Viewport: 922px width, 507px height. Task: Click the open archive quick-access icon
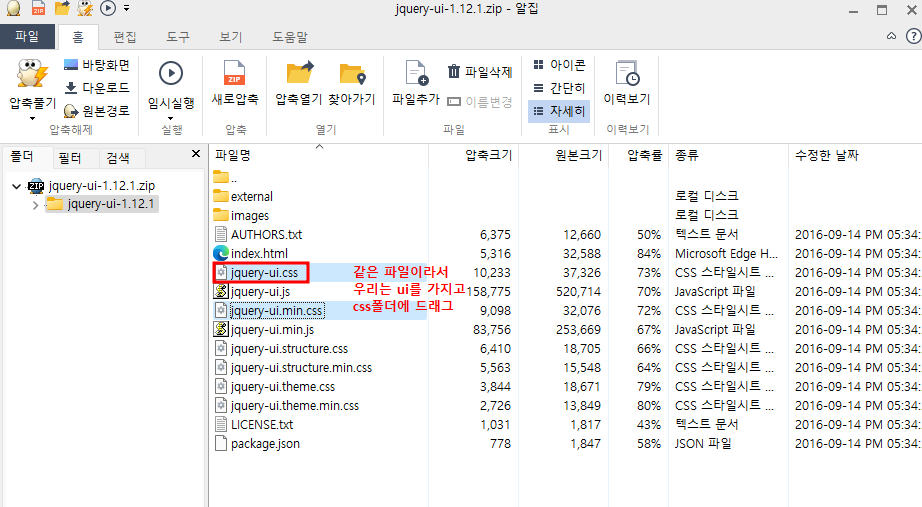click(62, 8)
